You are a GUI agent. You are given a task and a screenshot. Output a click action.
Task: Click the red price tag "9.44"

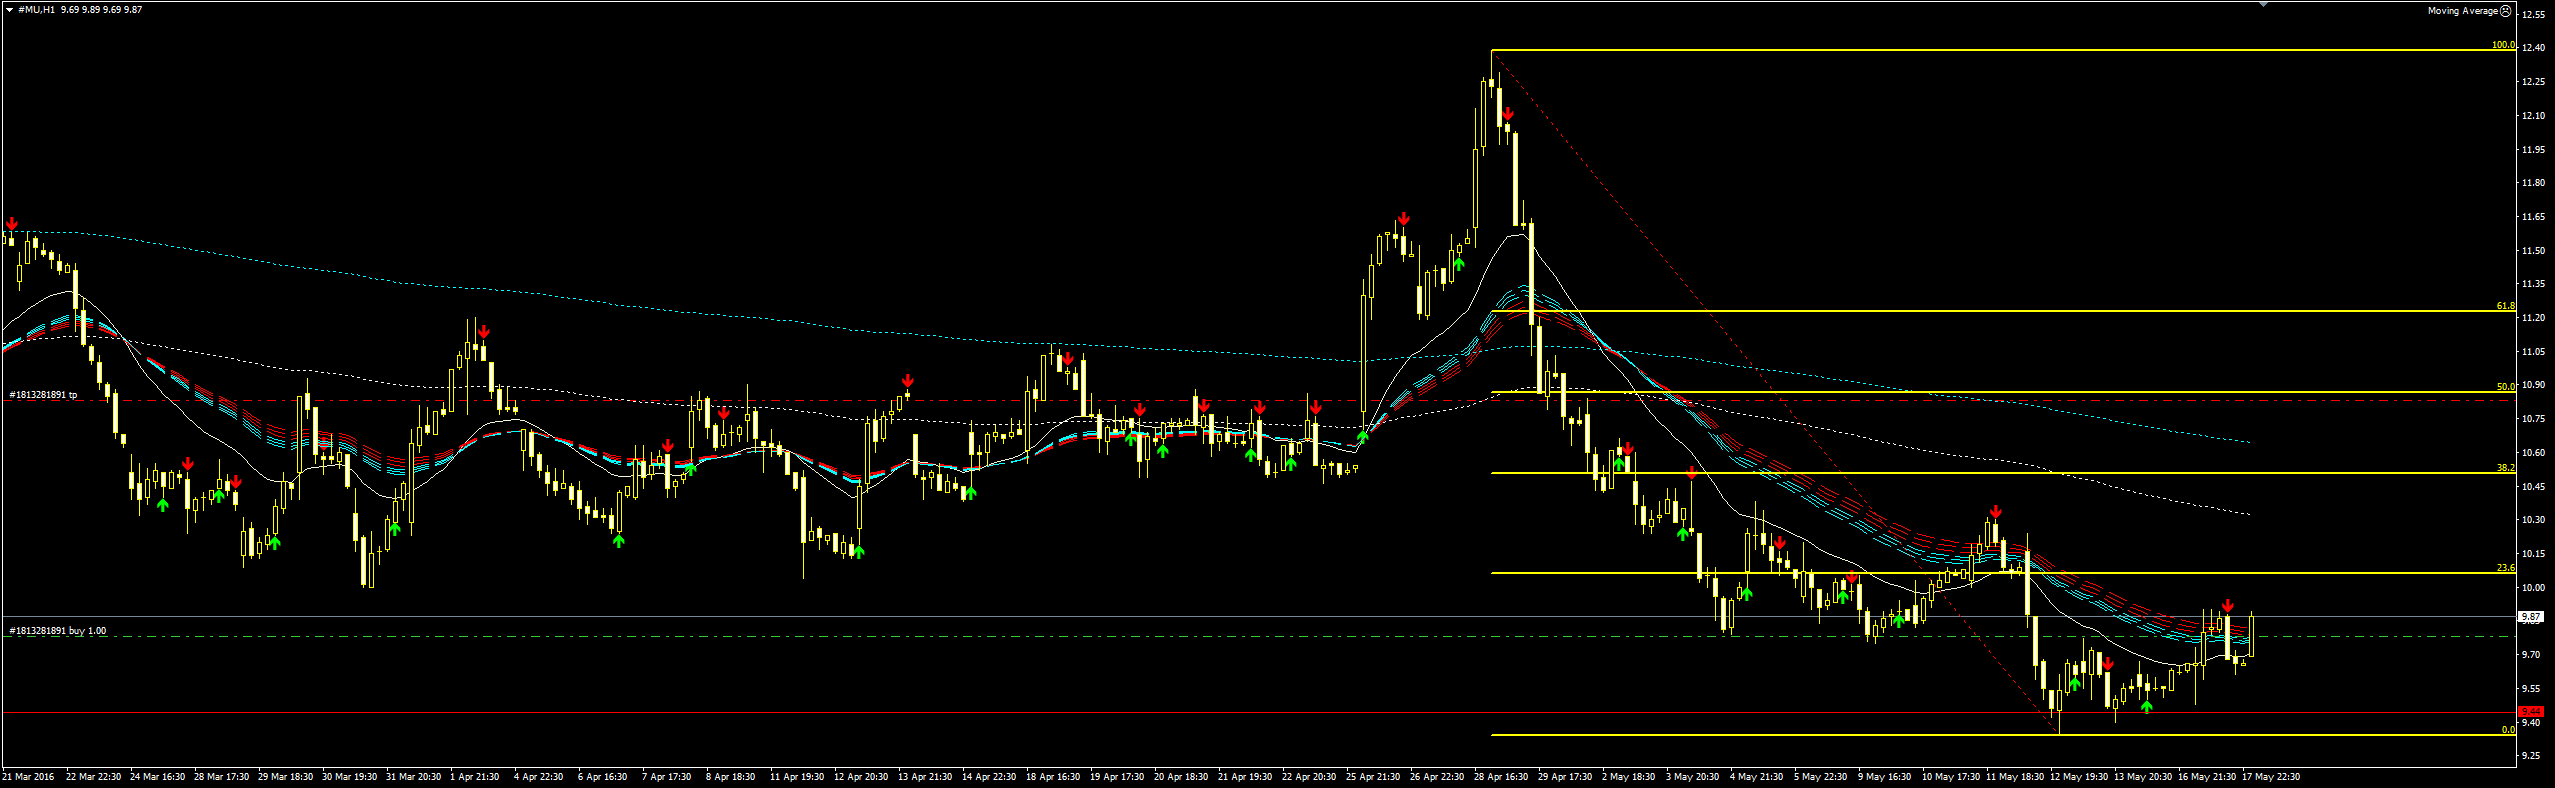coord(2531,712)
